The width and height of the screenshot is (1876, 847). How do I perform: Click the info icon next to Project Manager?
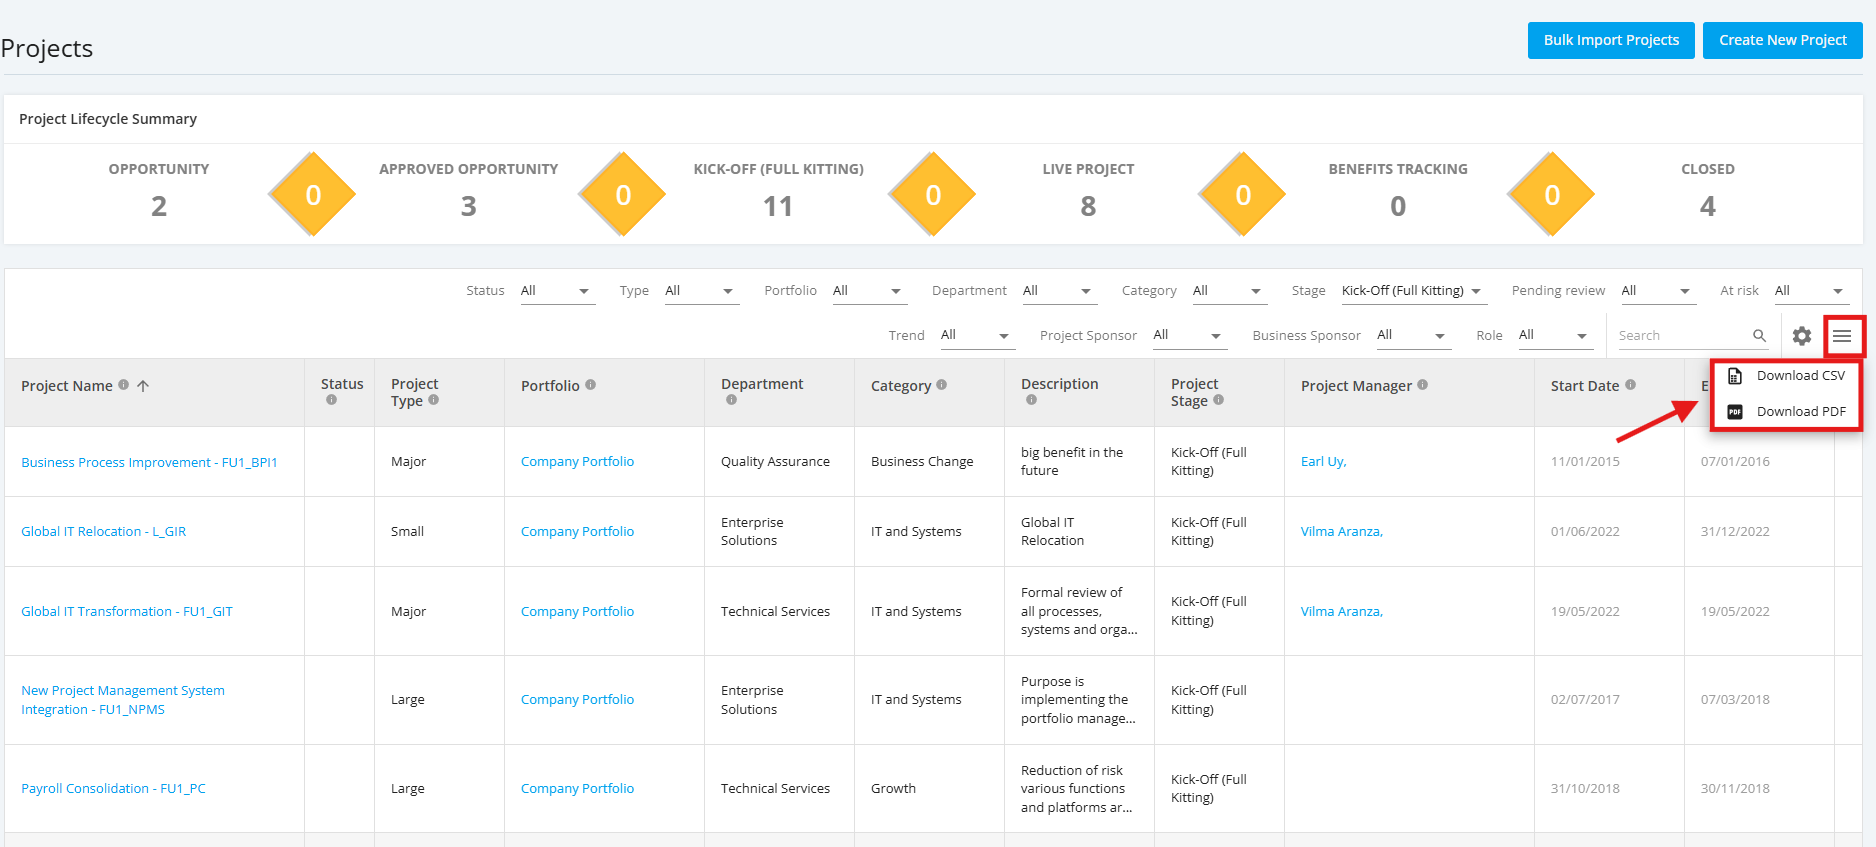click(1423, 385)
